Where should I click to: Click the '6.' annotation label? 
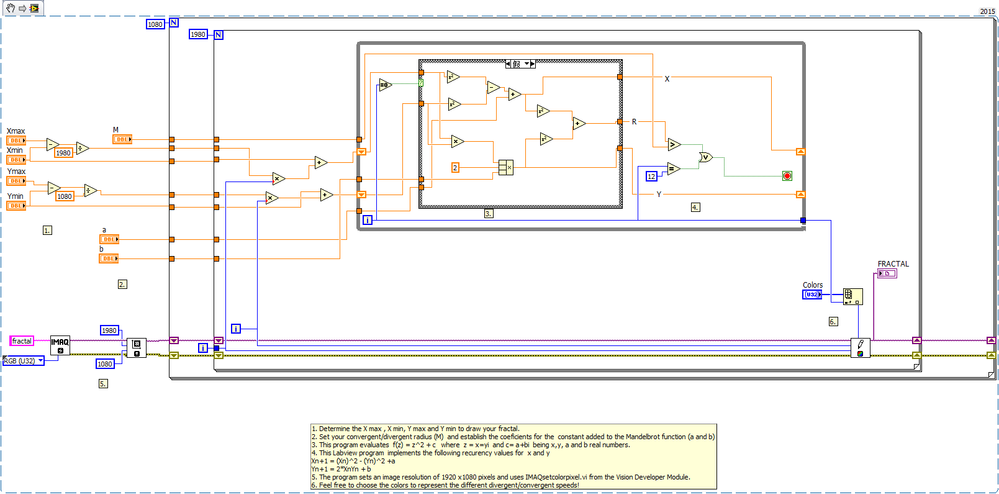833,322
